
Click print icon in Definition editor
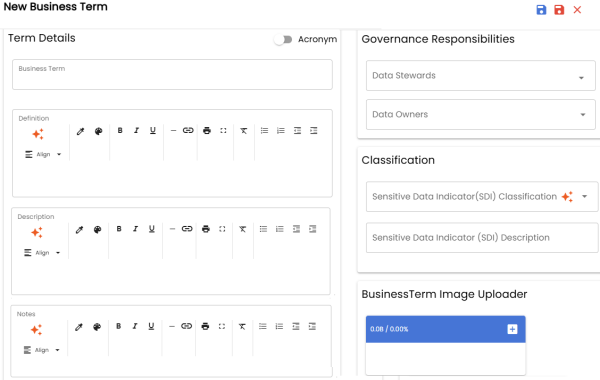[207, 130]
